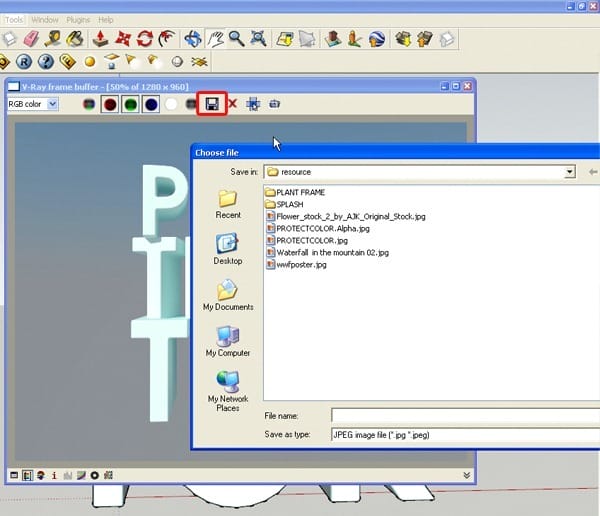The width and height of the screenshot is (600, 516).
Task: Go to My Network Places shortcut
Action: point(228,391)
